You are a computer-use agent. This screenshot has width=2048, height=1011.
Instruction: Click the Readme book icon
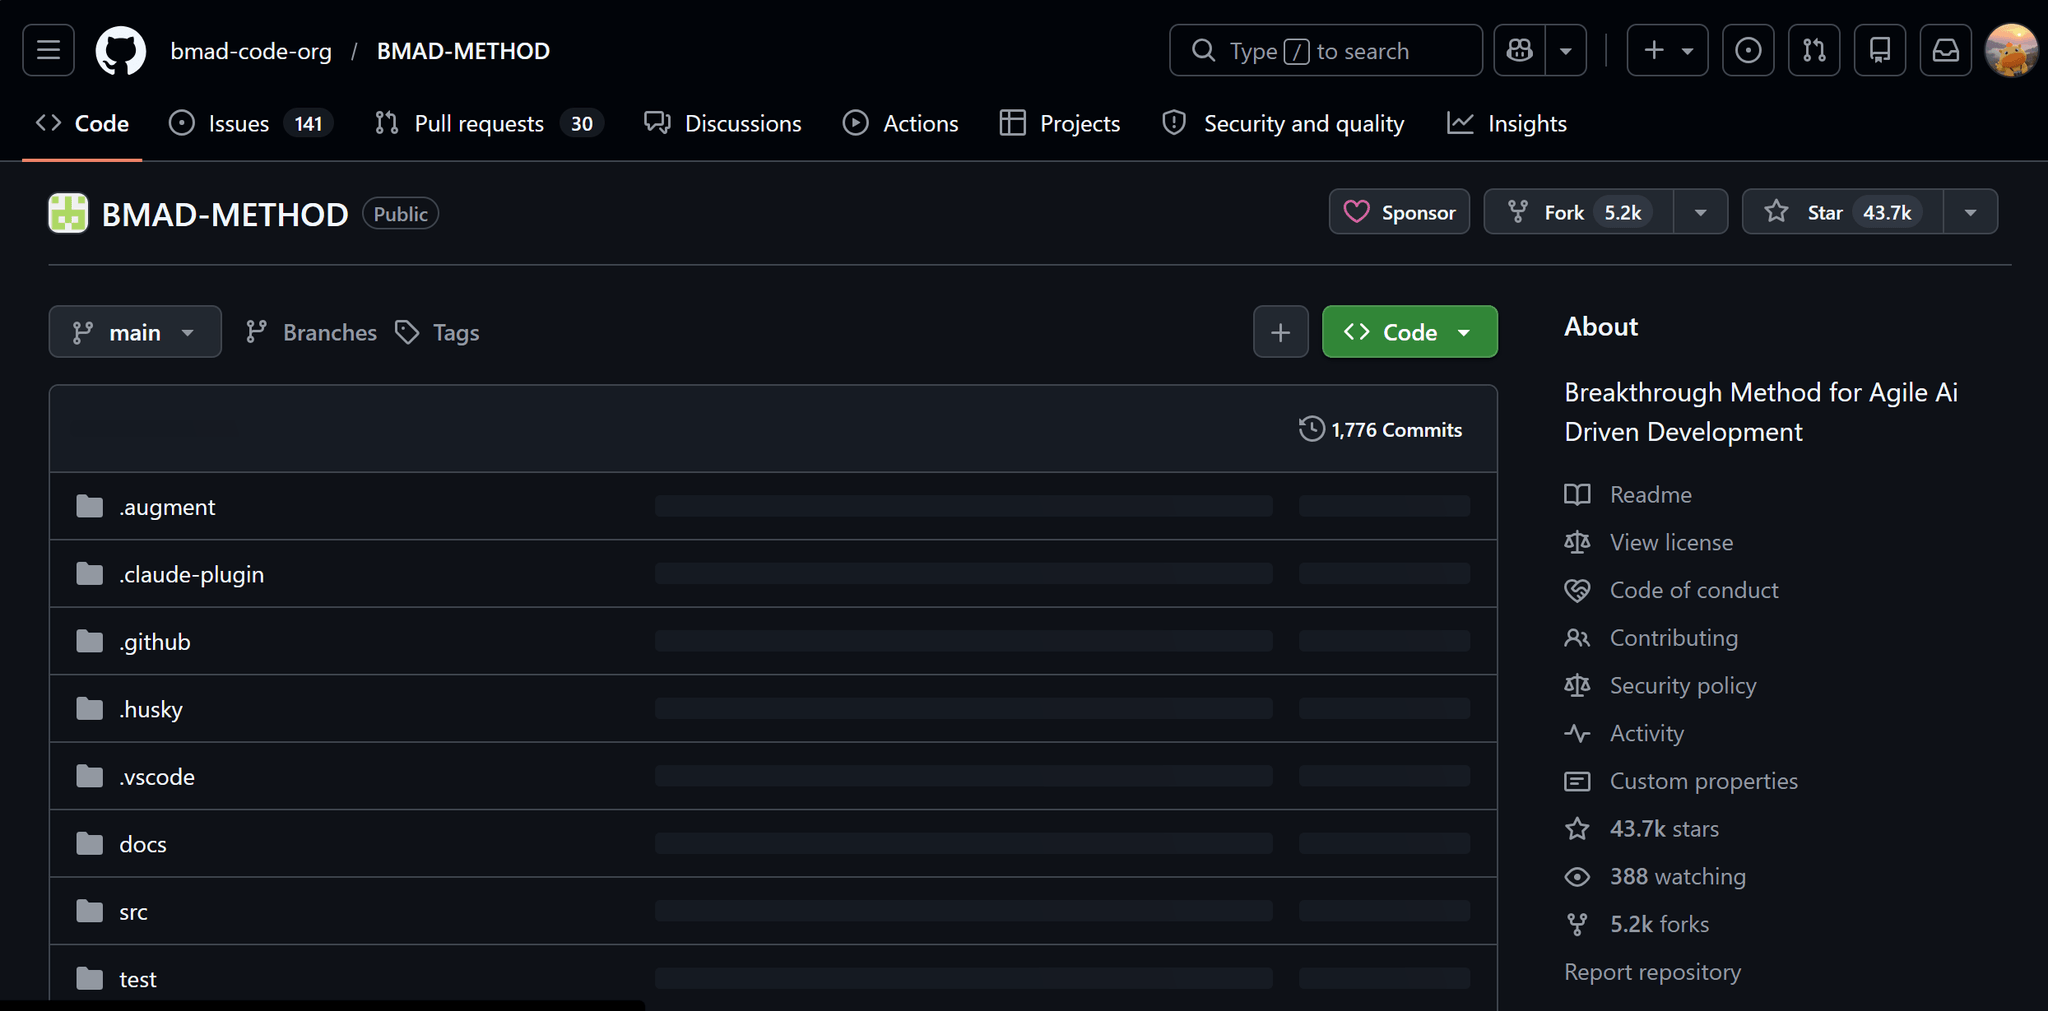click(x=1577, y=494)
